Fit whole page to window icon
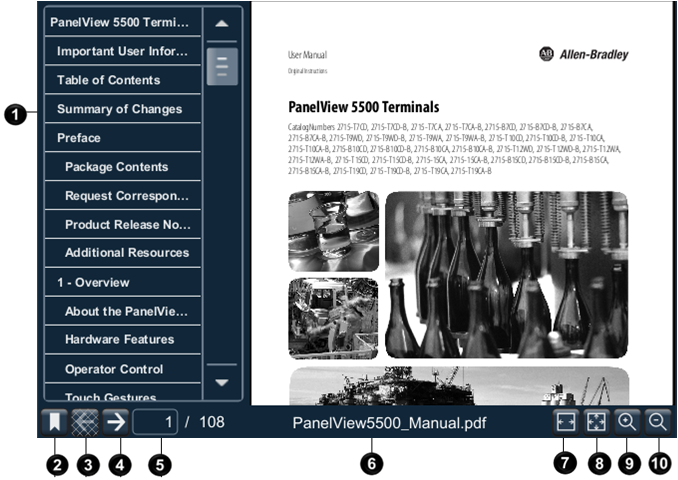 click(597, 422)
